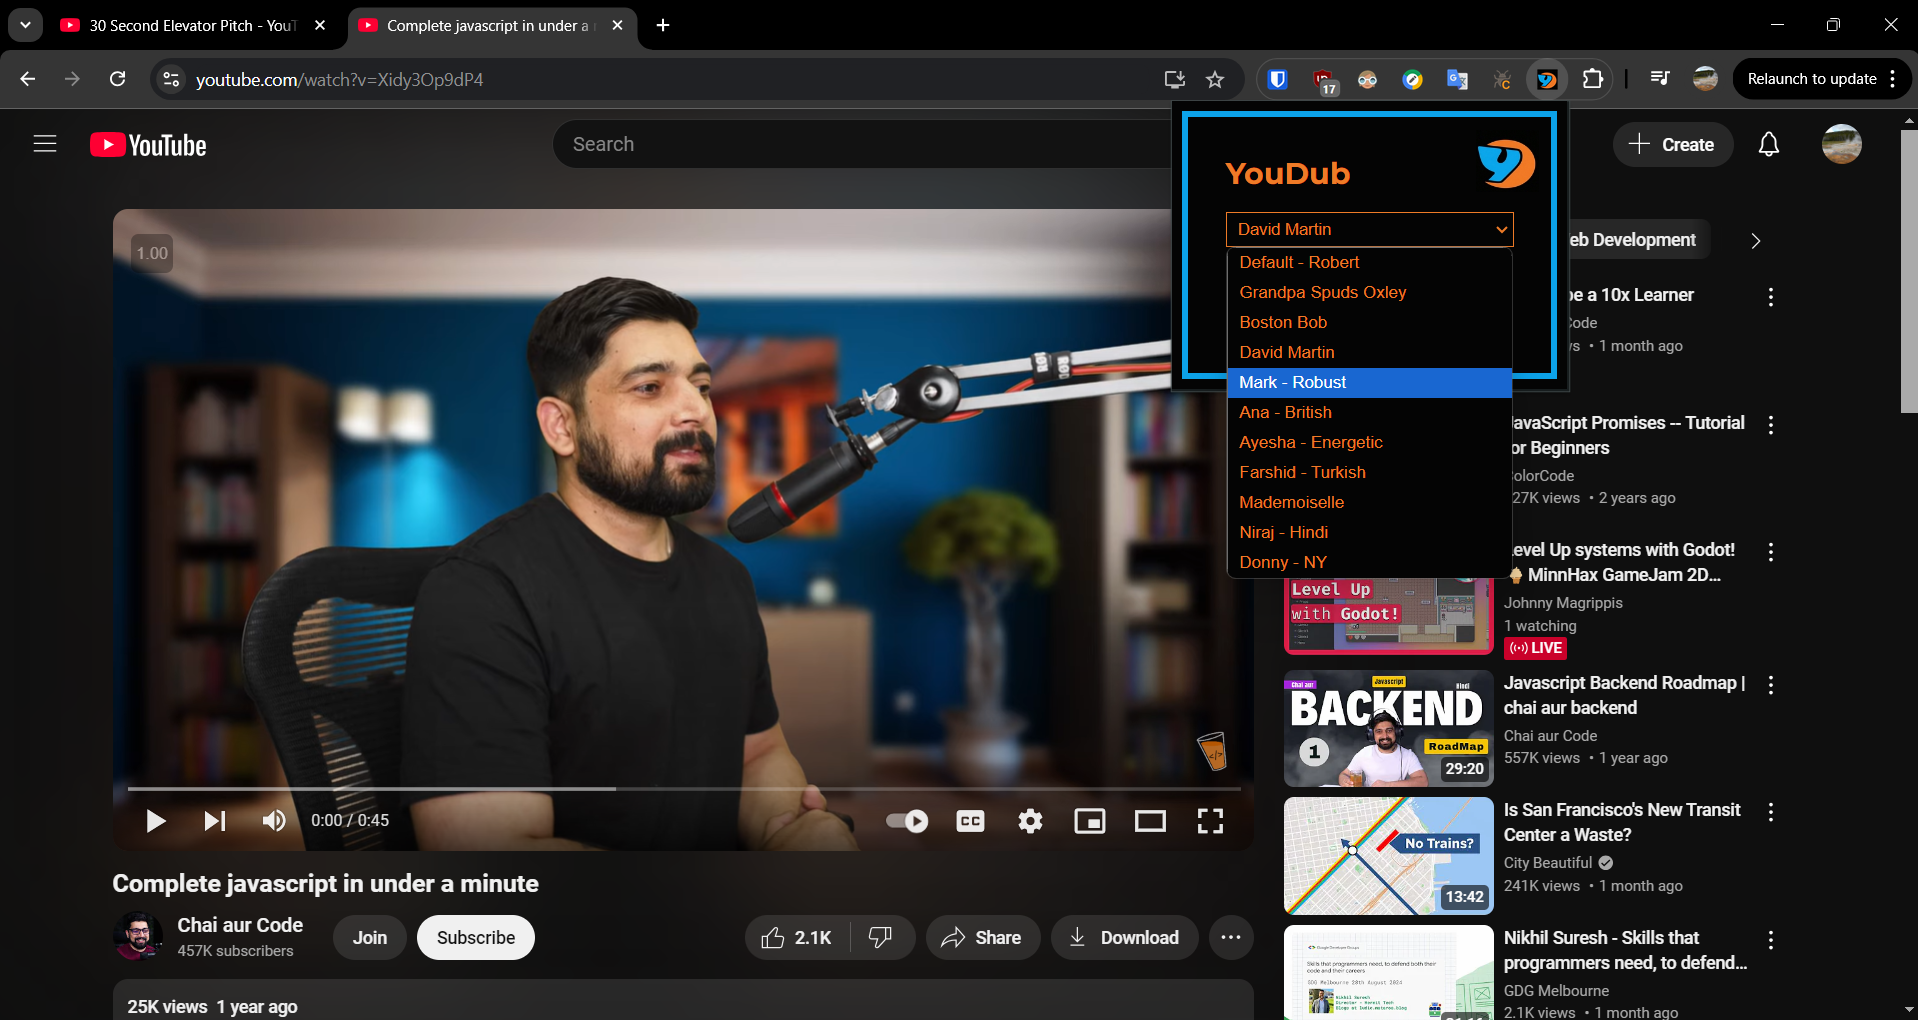This screenshot has height=1020, width=1918.
Task: Open the Bitwarden extension icon
Action: (1277, 79)
